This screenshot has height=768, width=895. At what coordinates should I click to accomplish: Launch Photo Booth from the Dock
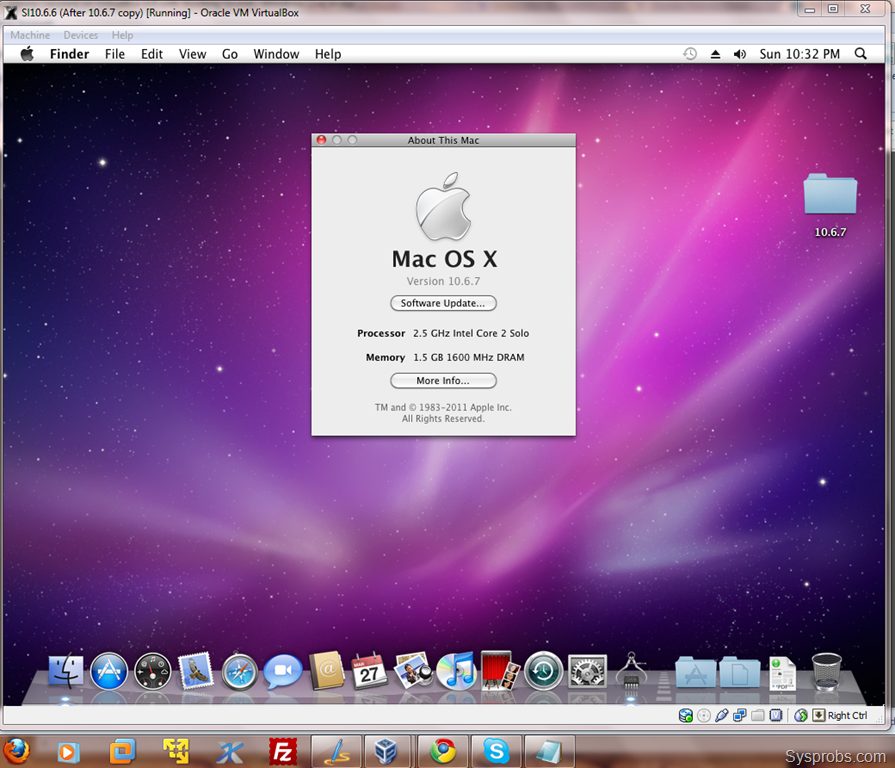pos(500,670)
